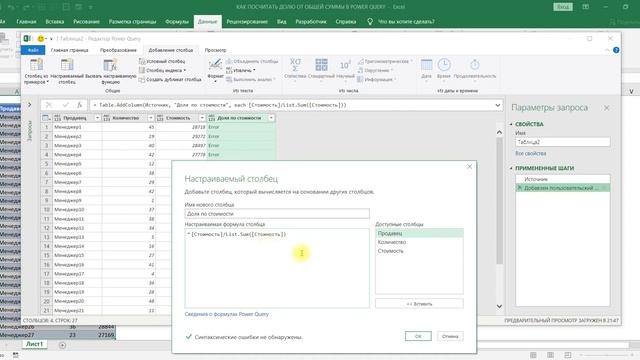Click the fx icon in formula bar

pyautogui.click(x=79, y=105)
